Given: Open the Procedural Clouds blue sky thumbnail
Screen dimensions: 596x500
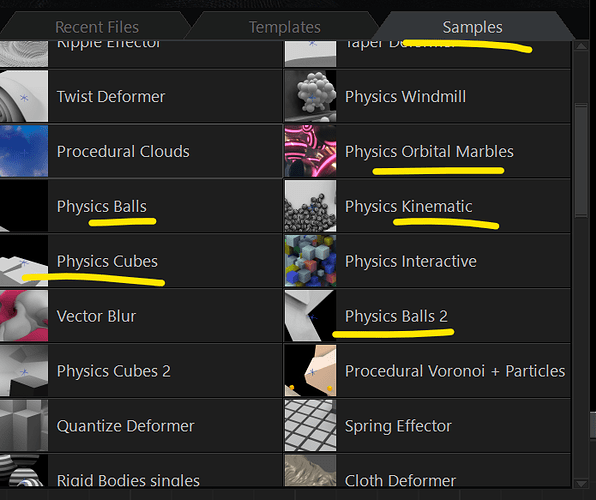Looking at the screenshot, I should click(x=24, y=151).
